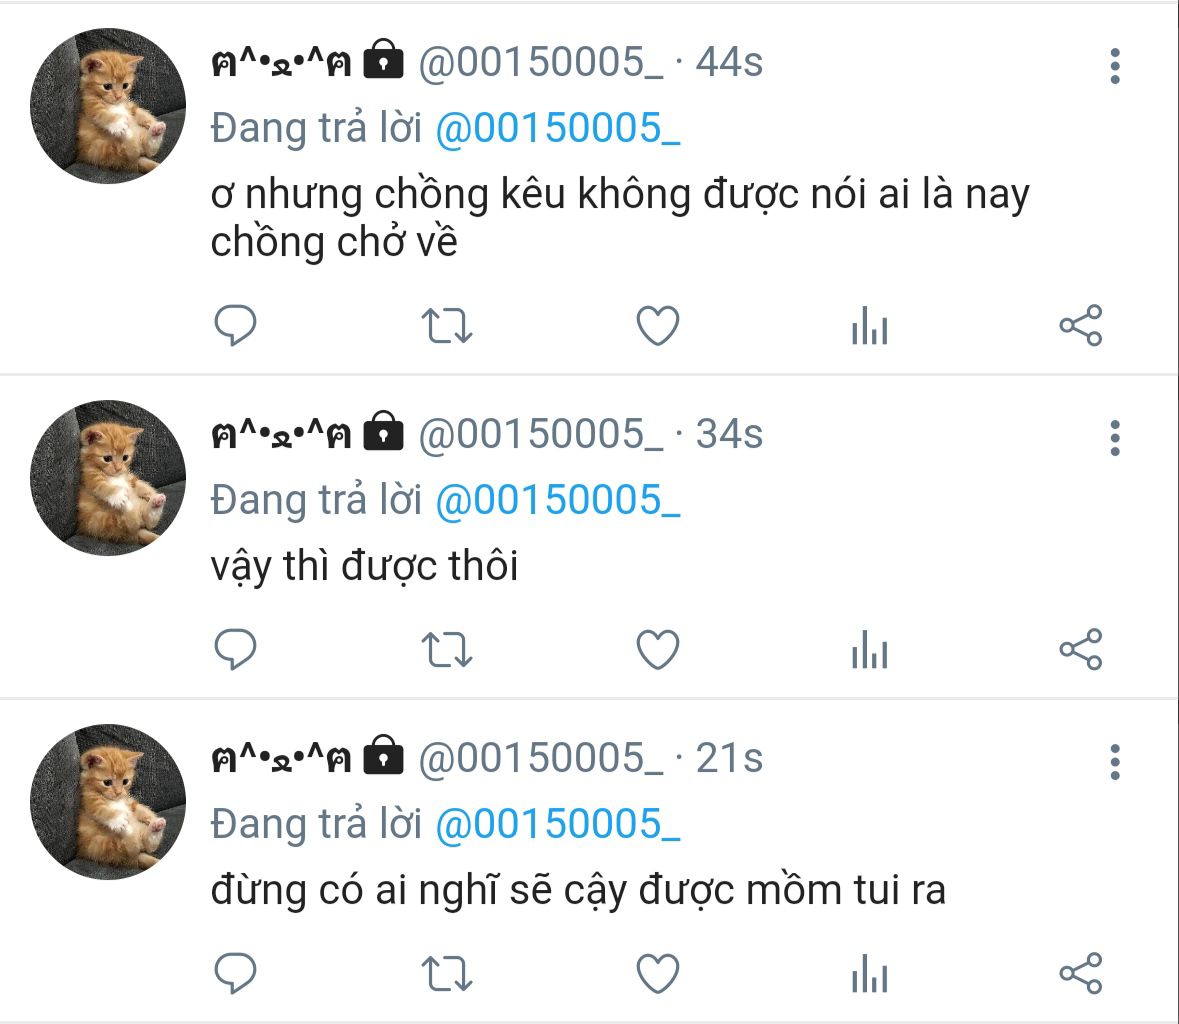The width and height of the screenshot is (1179, 1024).
Task: Share the 34s tweet
Action: coord(1080,650)
